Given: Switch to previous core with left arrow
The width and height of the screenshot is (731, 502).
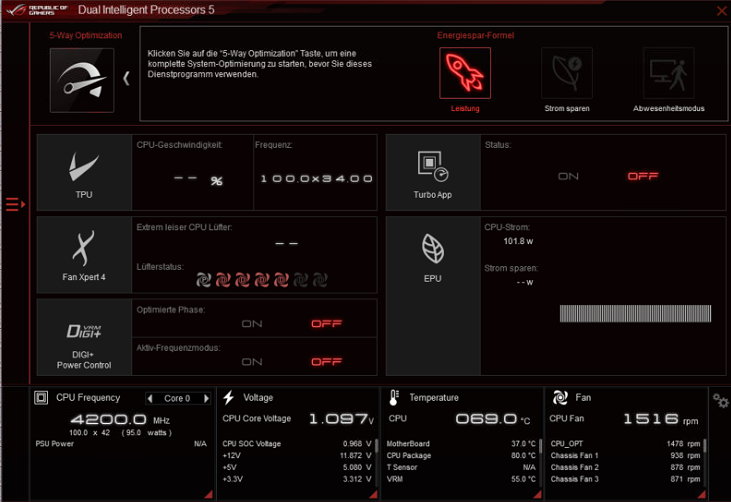Looking at the screenshot, I should point(150,399).
